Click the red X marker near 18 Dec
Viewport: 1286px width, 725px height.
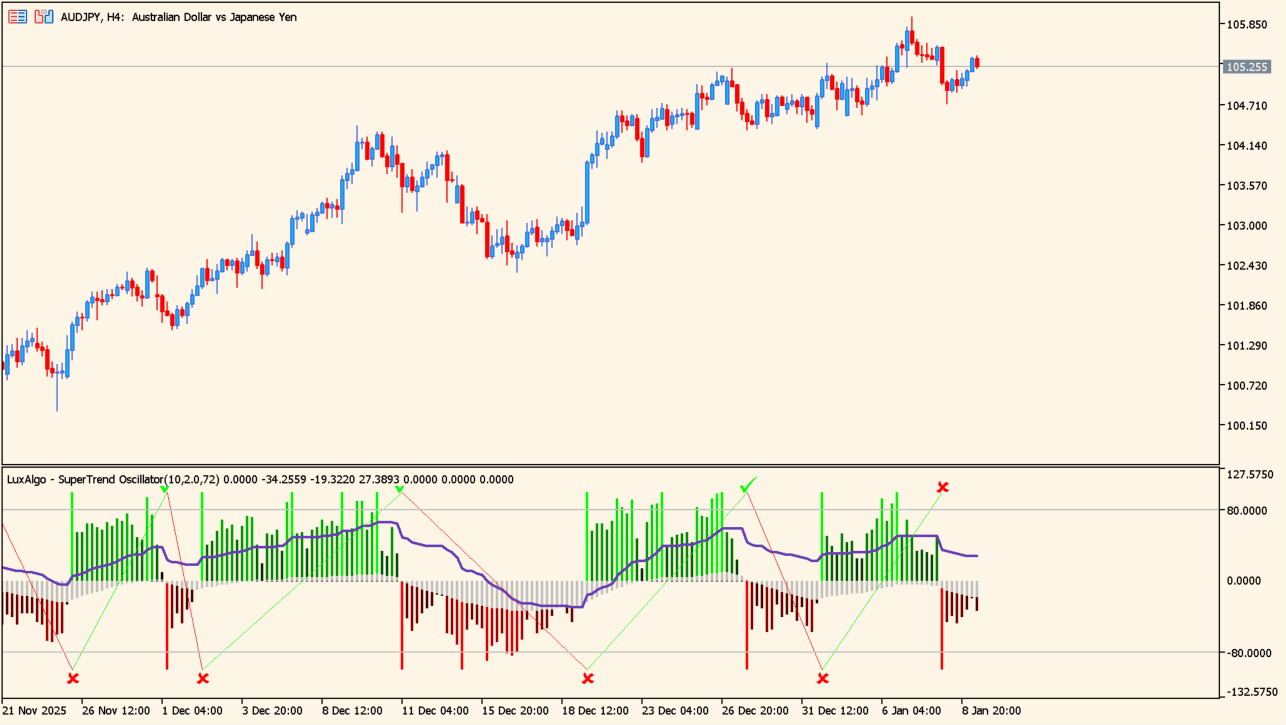tap(588, 679)
